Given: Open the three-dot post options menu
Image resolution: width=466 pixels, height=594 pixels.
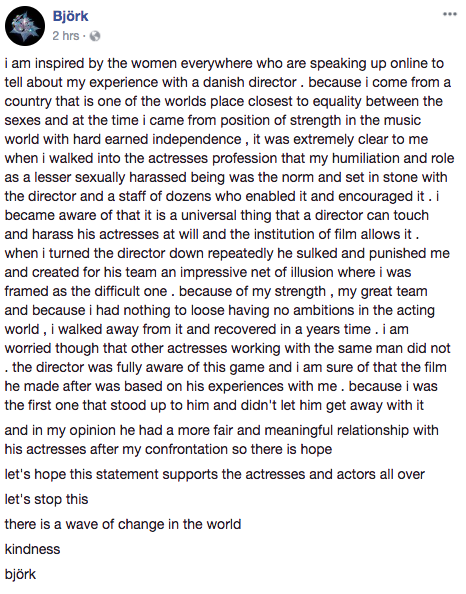Looking at the screenshot, I should coord(450,14).
